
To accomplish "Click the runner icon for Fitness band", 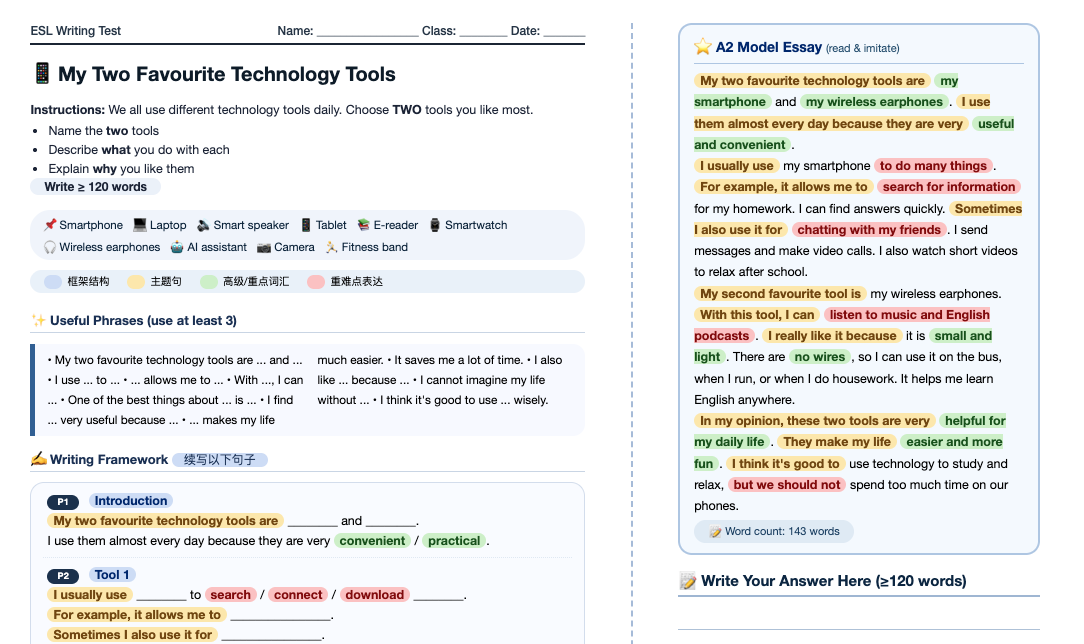I will coord(332,247).
